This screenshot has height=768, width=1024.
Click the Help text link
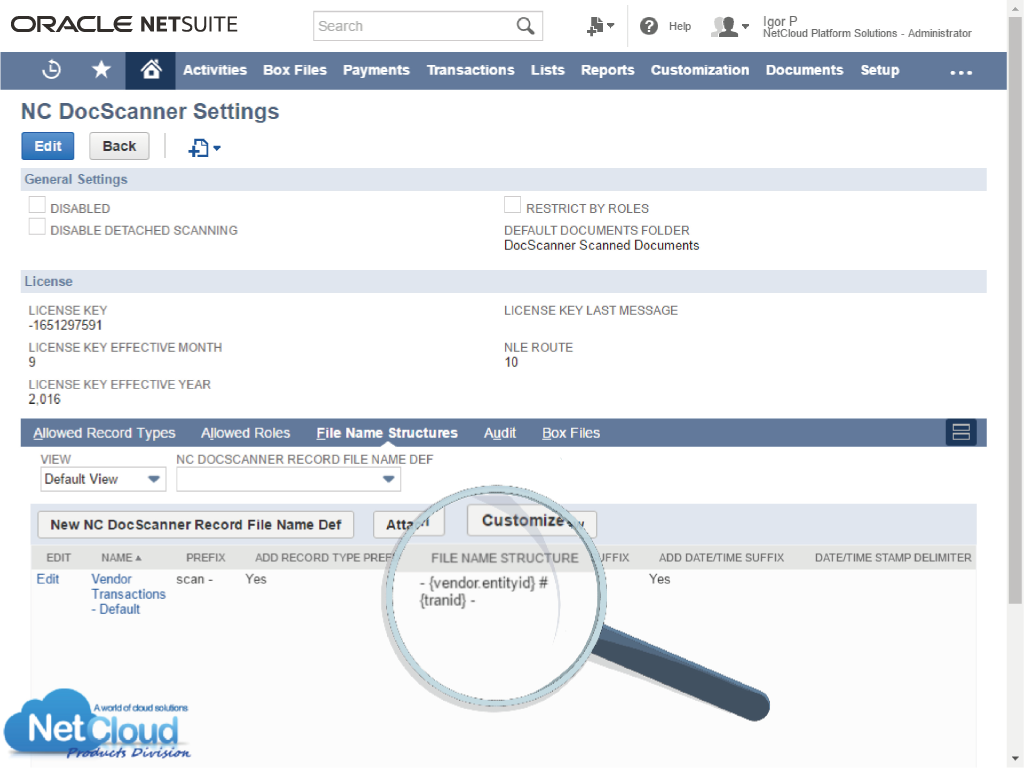680,26
